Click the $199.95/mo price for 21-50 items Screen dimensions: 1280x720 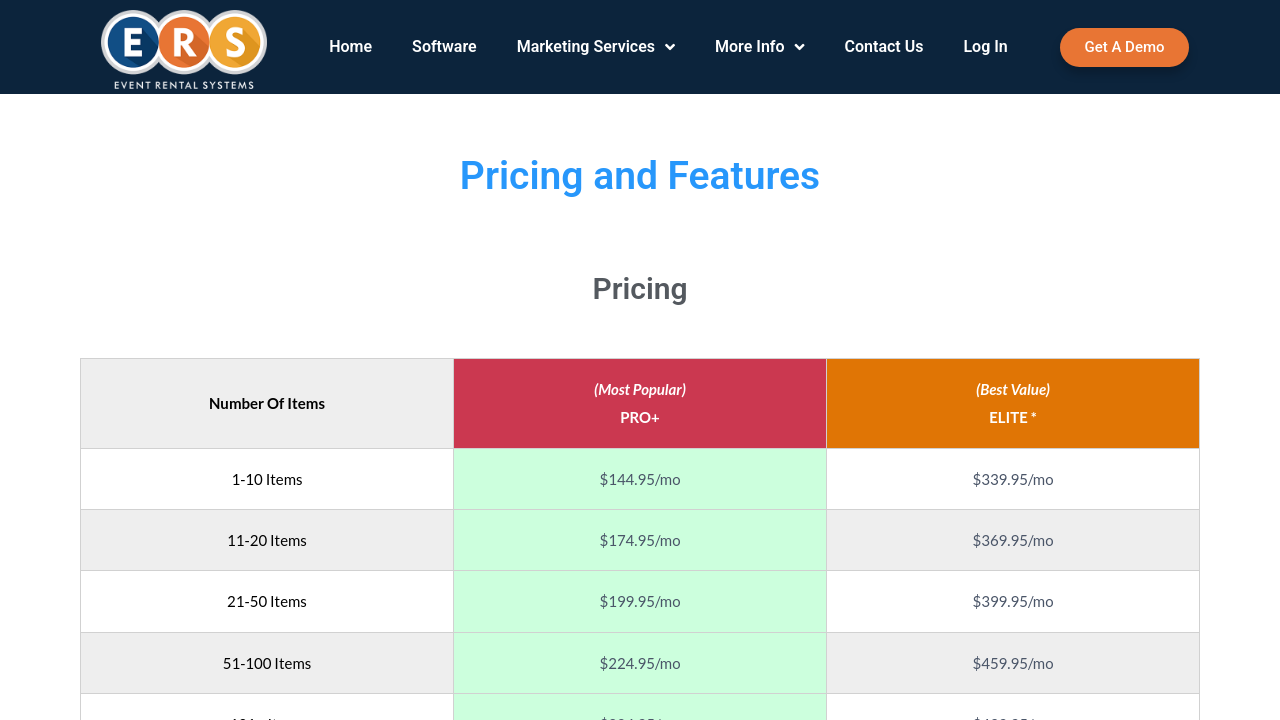[640, 602]
